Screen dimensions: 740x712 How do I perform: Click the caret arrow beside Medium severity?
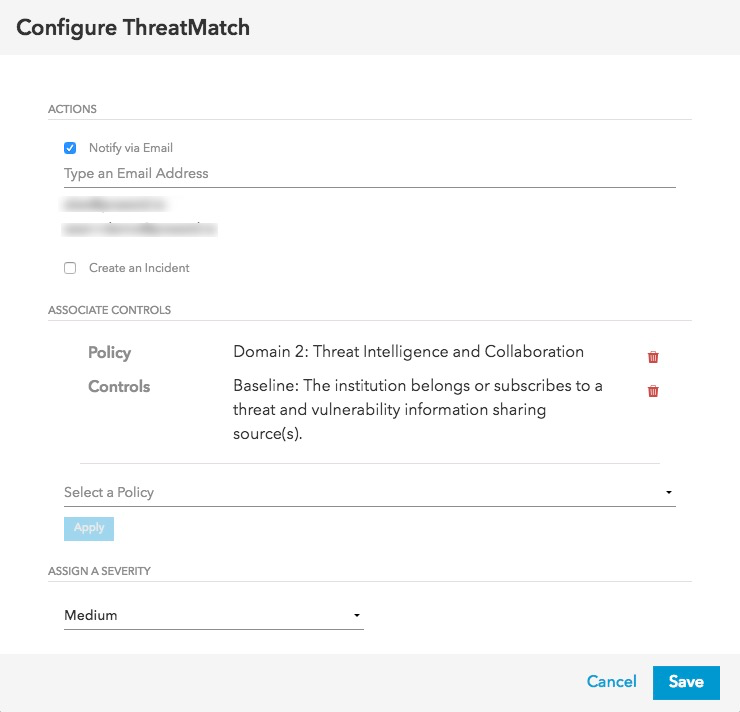357,616
